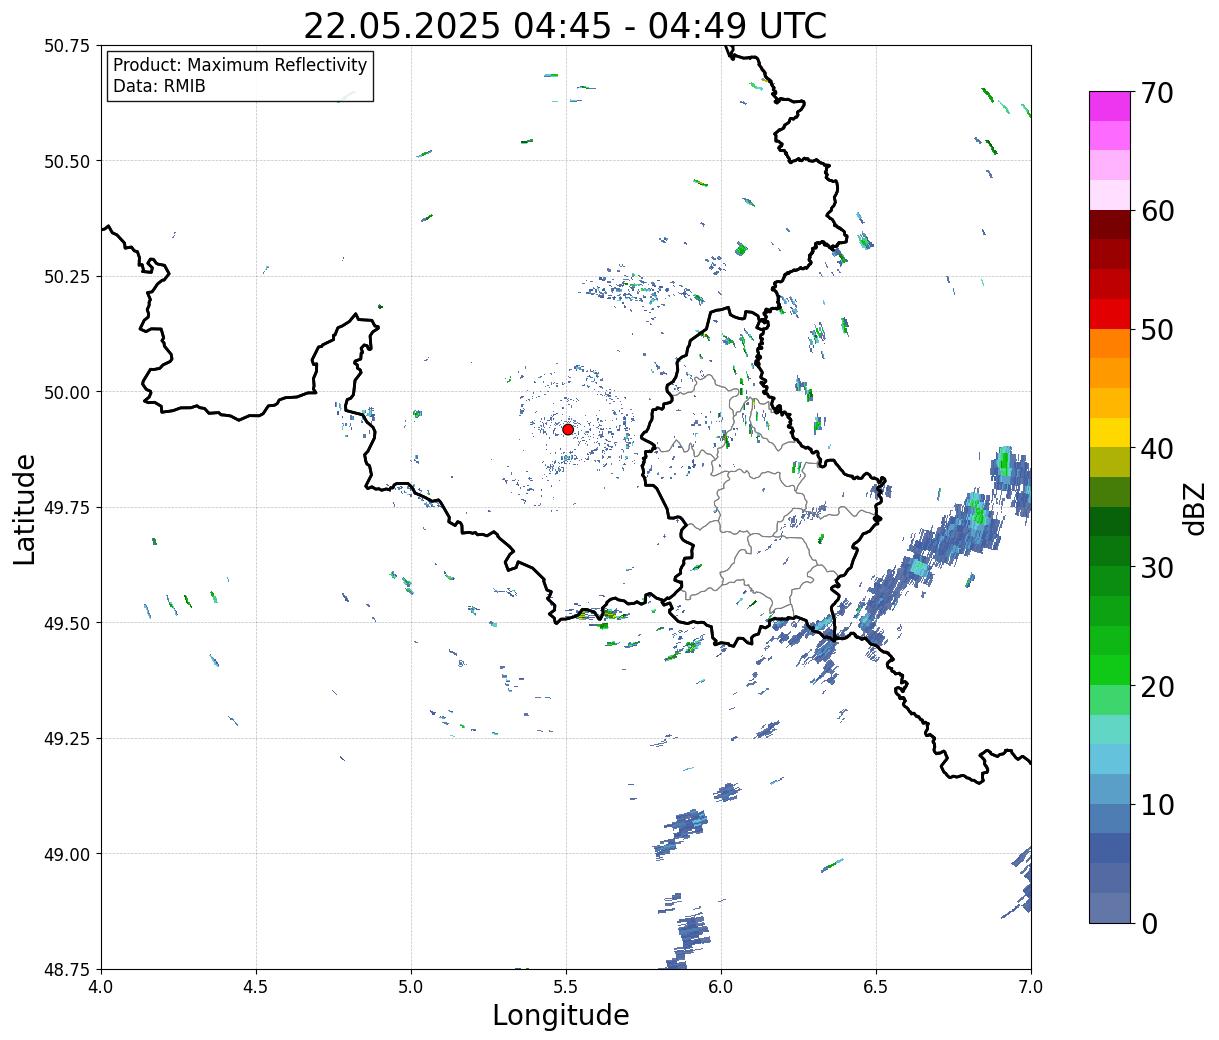
Task: Click the 10 tick label on colorbar
Action: pyautogui.click(x=1157, y=804)
